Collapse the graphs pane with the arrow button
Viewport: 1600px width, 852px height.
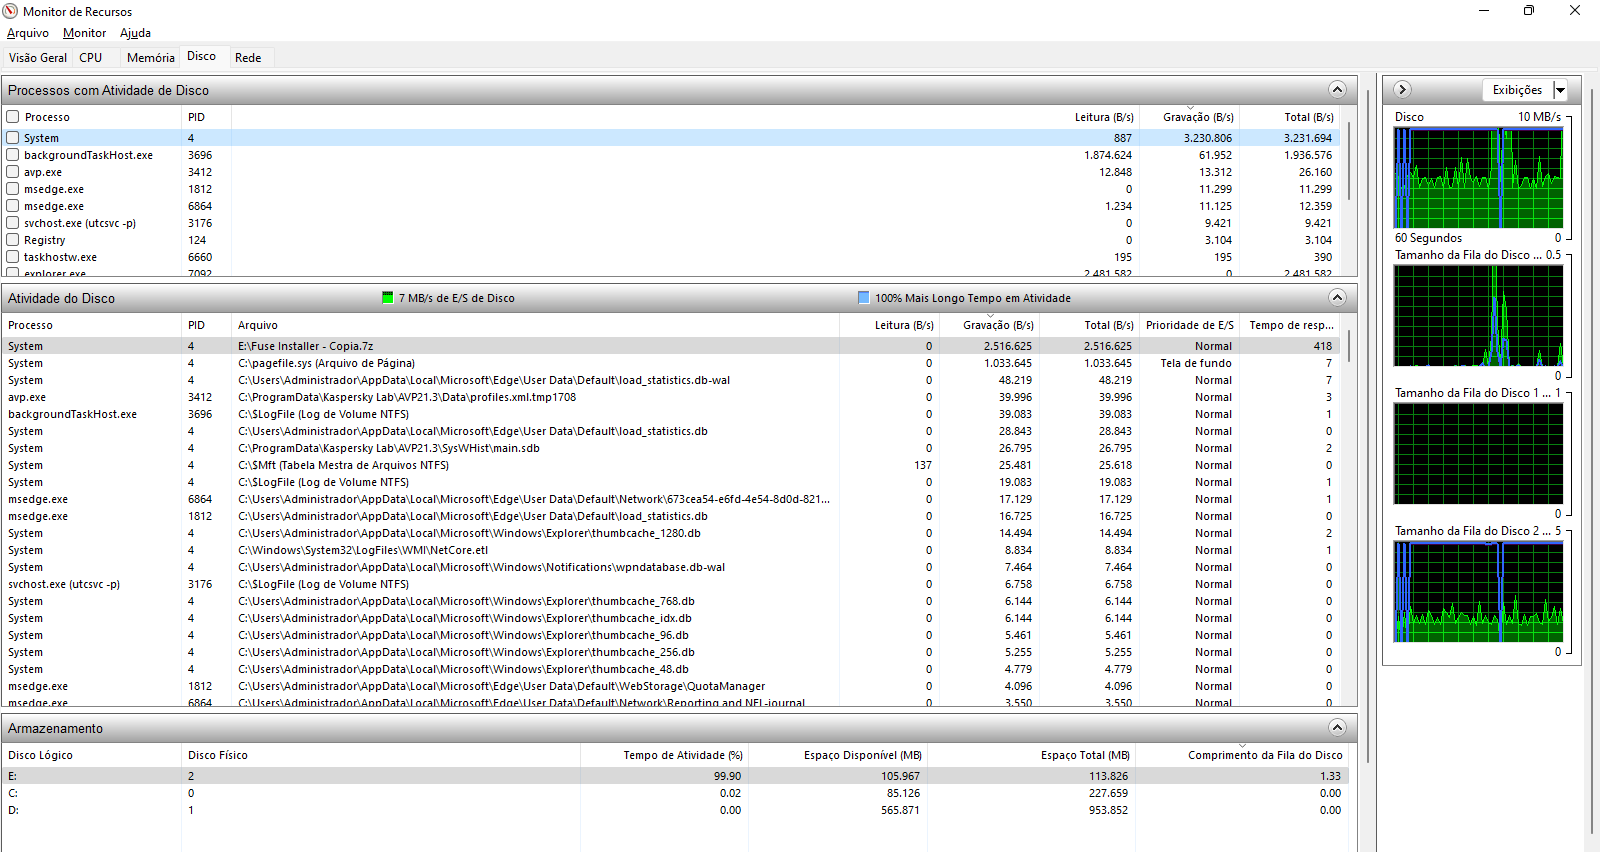[1402, 90]
